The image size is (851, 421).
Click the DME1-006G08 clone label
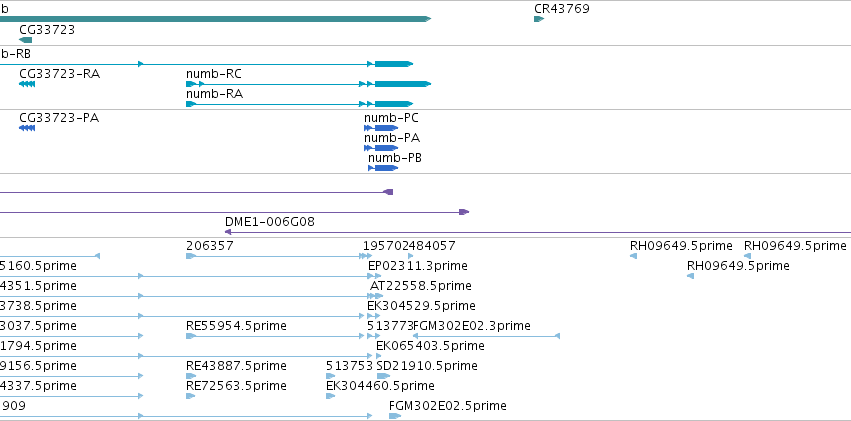coord(270,222)
